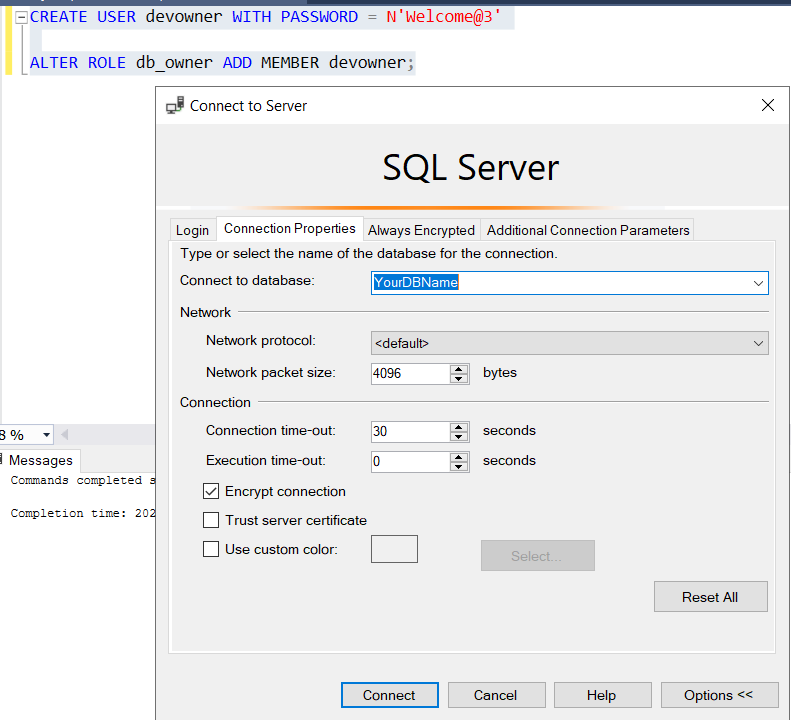Click 'db_owner' in the ALTER ROLE statement
The height and width of the screenshot is (720, 791).
pyautogui.click(x=174, y=63)
